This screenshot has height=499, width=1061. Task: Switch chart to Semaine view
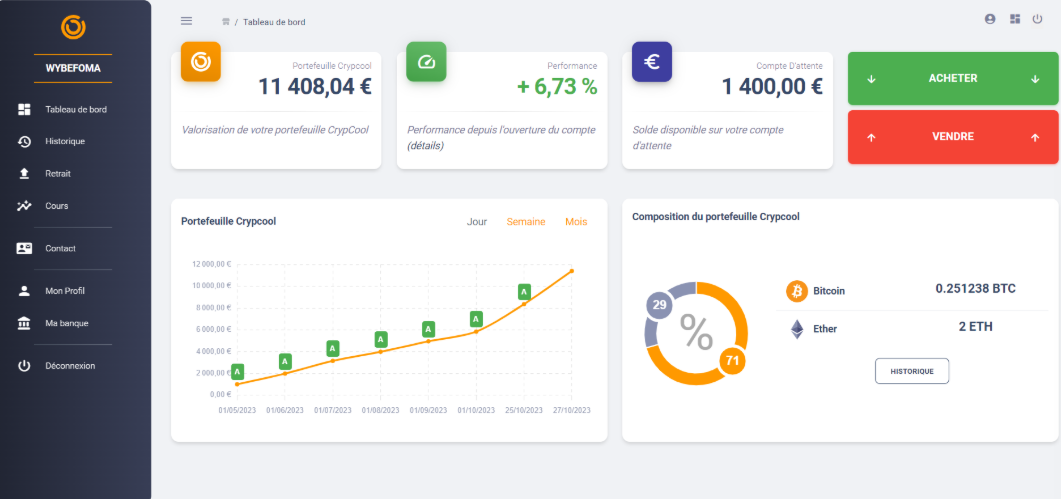pyautogui.click(x=526, y=222)
